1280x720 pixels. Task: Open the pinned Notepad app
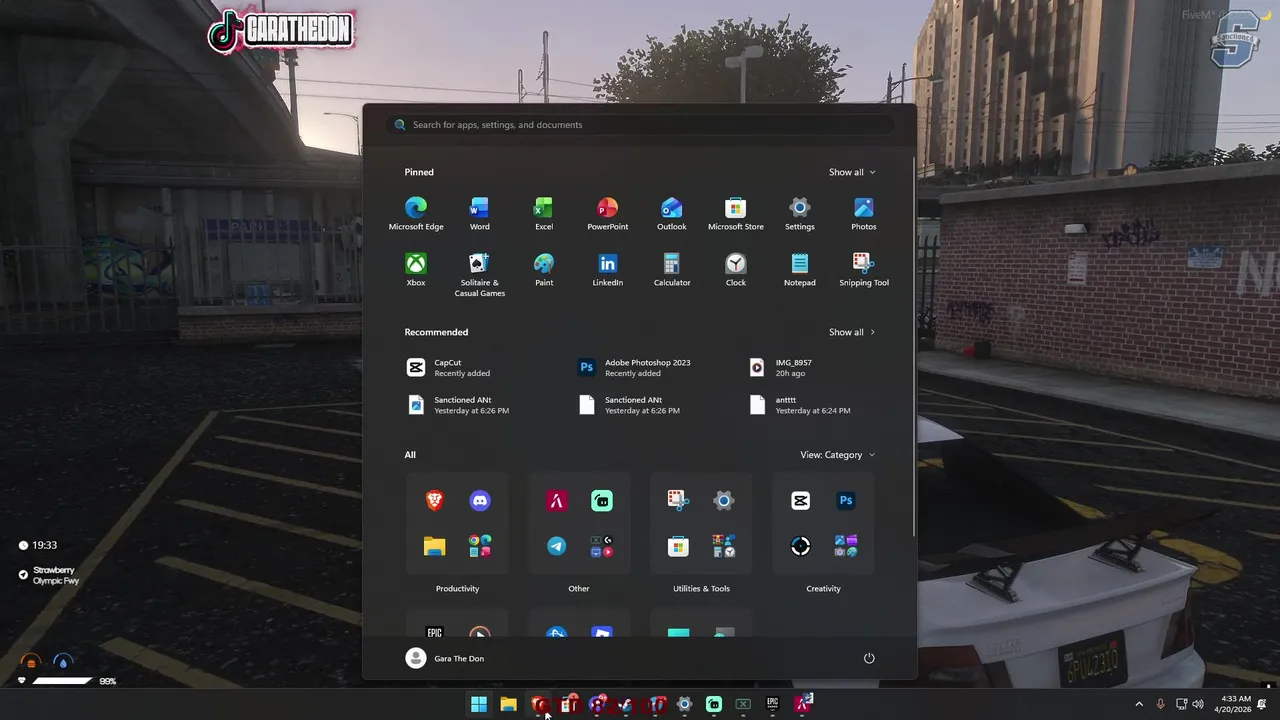(x=800, y=270)
